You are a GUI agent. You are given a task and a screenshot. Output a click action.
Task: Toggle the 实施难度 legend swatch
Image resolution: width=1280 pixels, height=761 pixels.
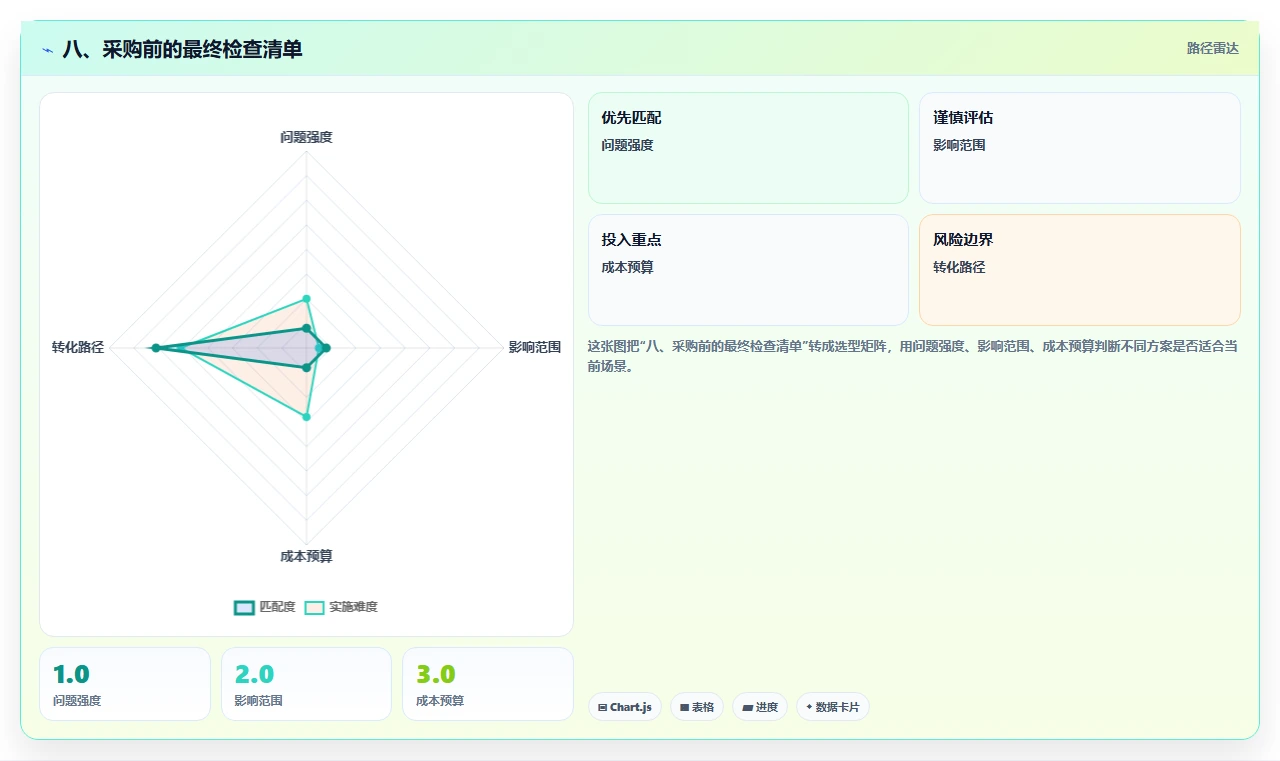(315, 607)
